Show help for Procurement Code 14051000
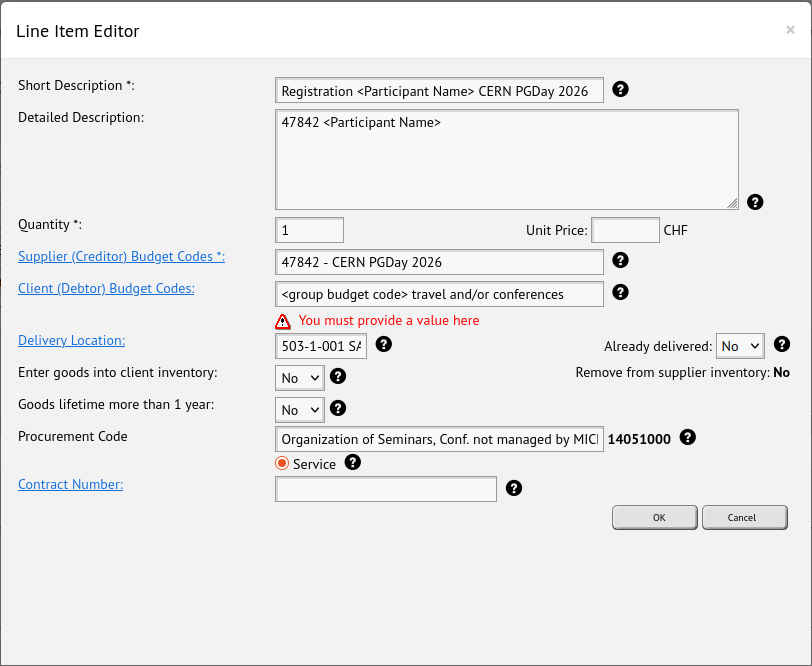This screenshot has height=666, width=812. click(x=687, y=438)
